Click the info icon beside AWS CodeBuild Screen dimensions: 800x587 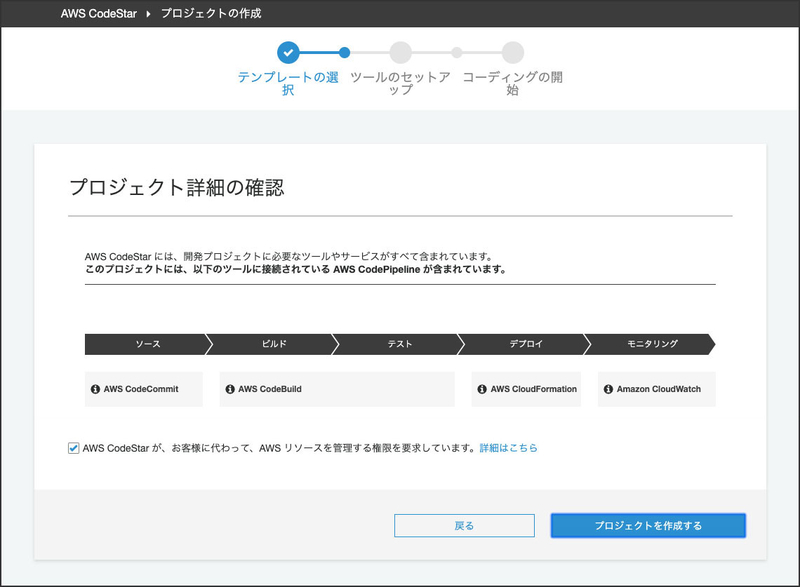pyautogui.click(x=230, y=389)
